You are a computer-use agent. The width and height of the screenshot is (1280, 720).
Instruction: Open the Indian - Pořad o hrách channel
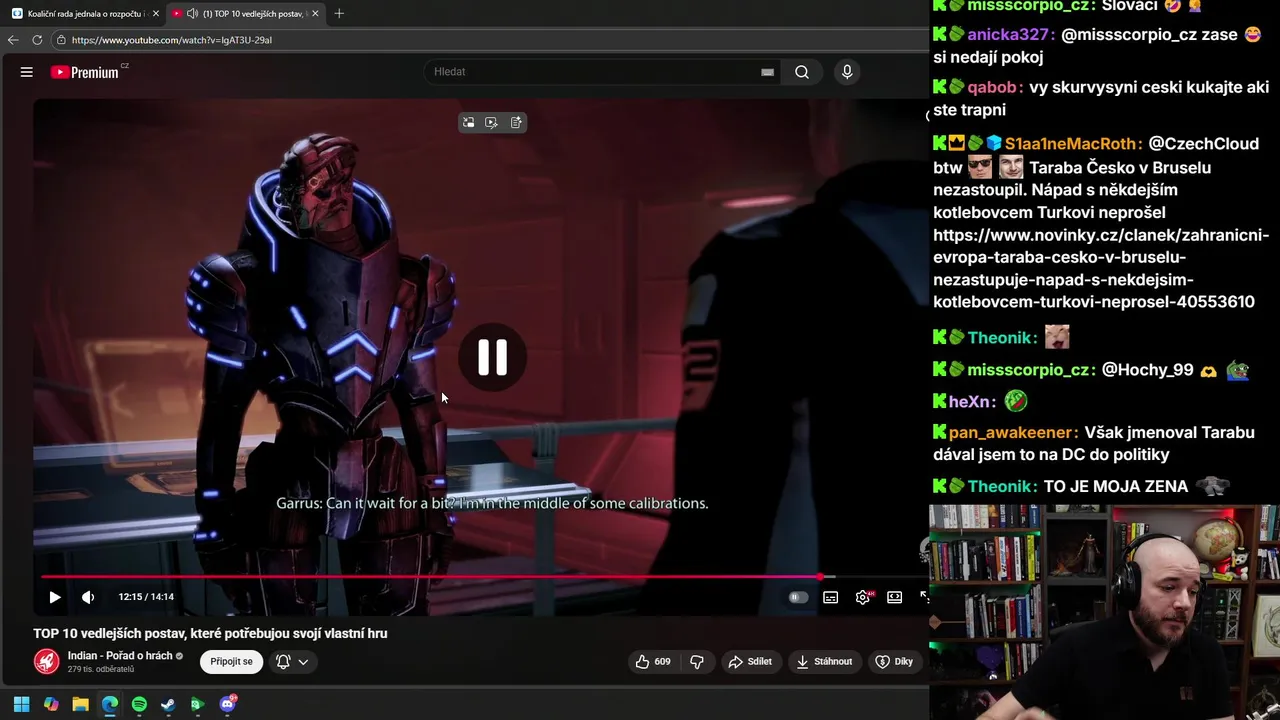tap(120, 656)
